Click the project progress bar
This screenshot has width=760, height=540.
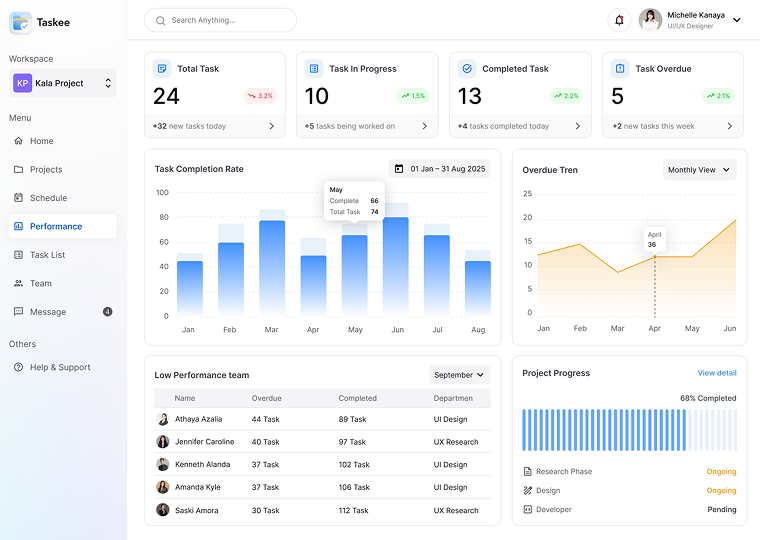pos(629,430)
